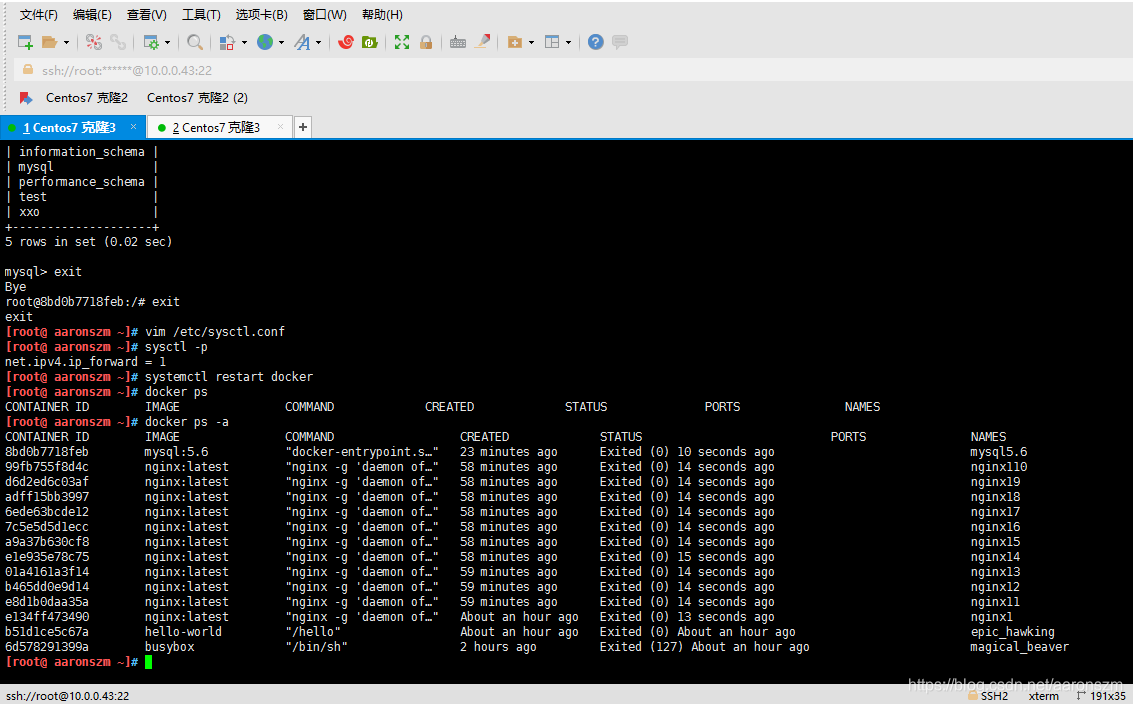This screenshot has width=1133, height=704.
Task: Open the Centos7 克隆2 (2) quick link
Action: [197, 98]
